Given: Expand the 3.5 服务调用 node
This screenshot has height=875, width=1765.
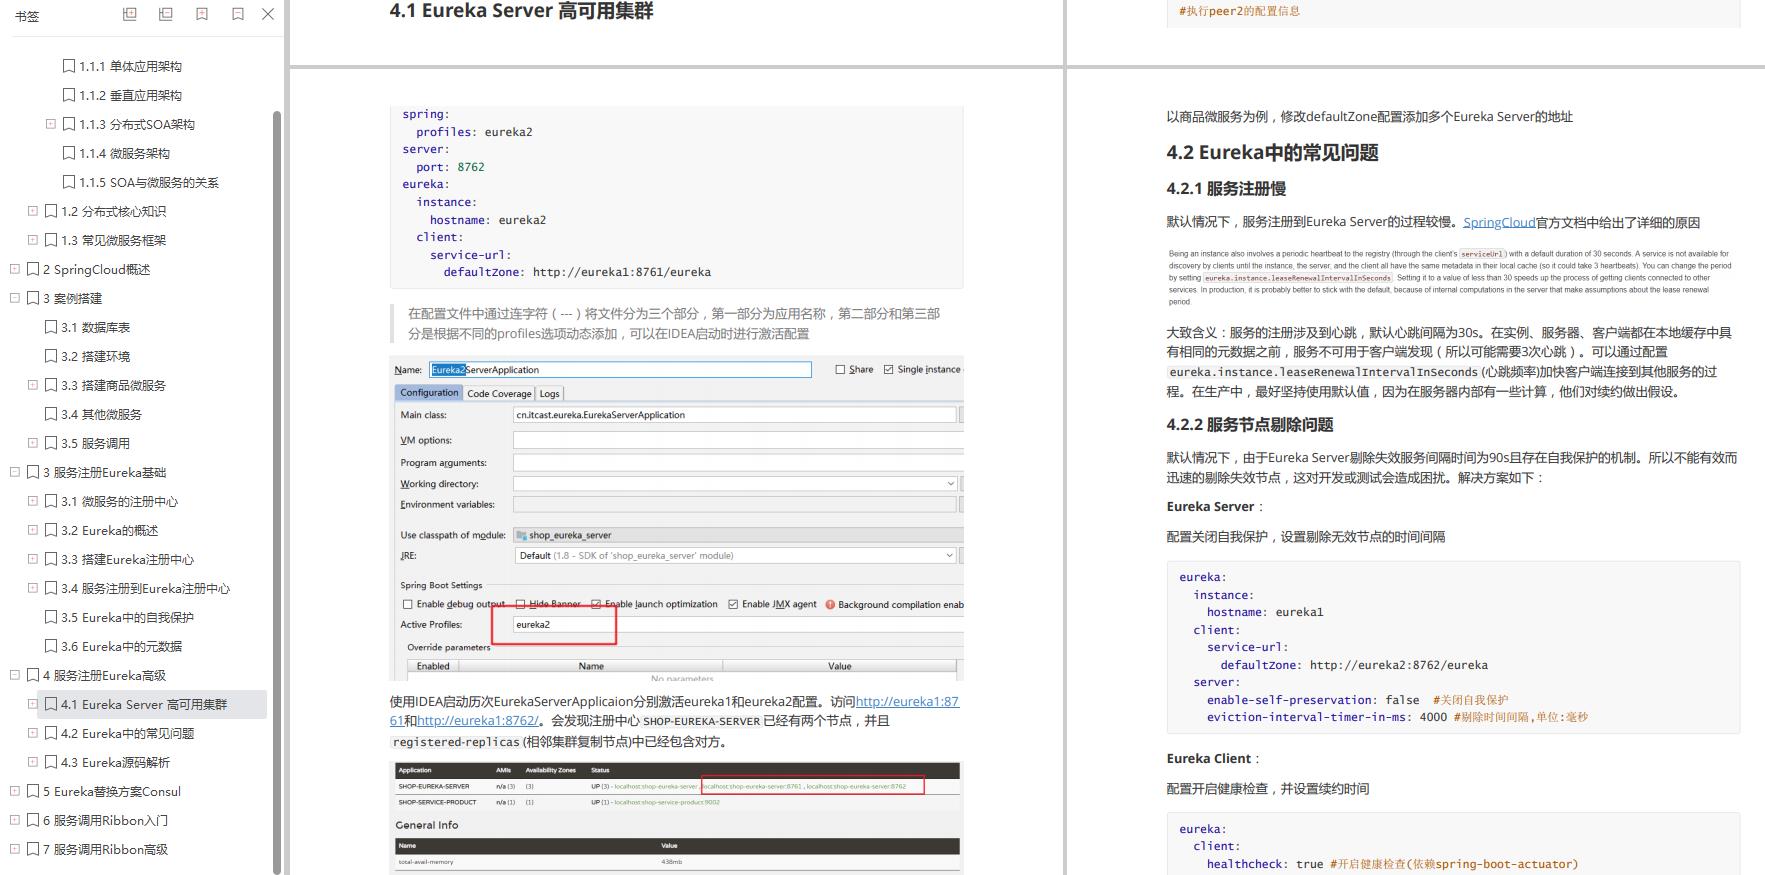Looking at the screenshot, I should coord(33,443).
